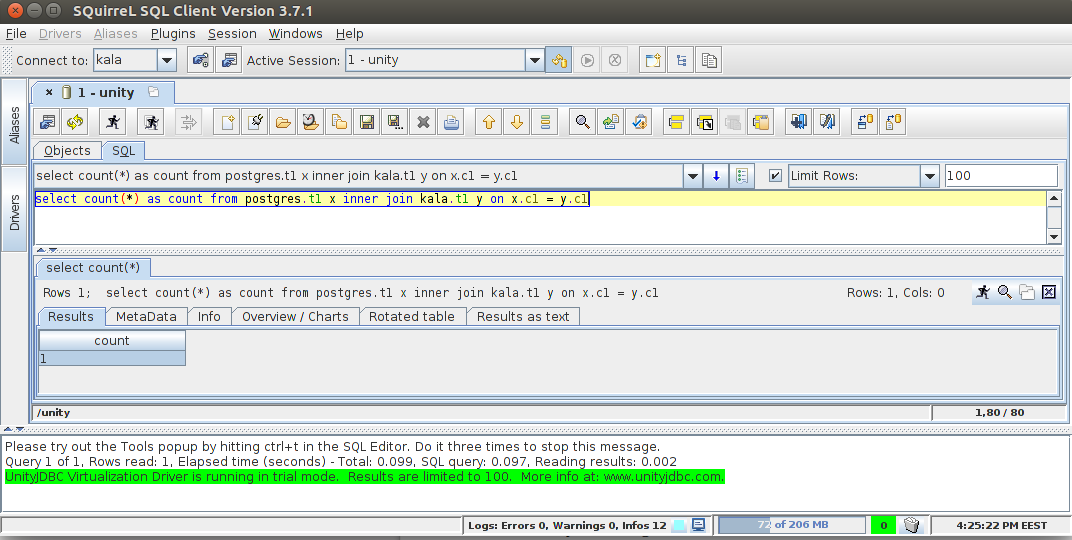1072x540 pixels.
Task: Run the SQL with the running-man icon
Action: 113,122
